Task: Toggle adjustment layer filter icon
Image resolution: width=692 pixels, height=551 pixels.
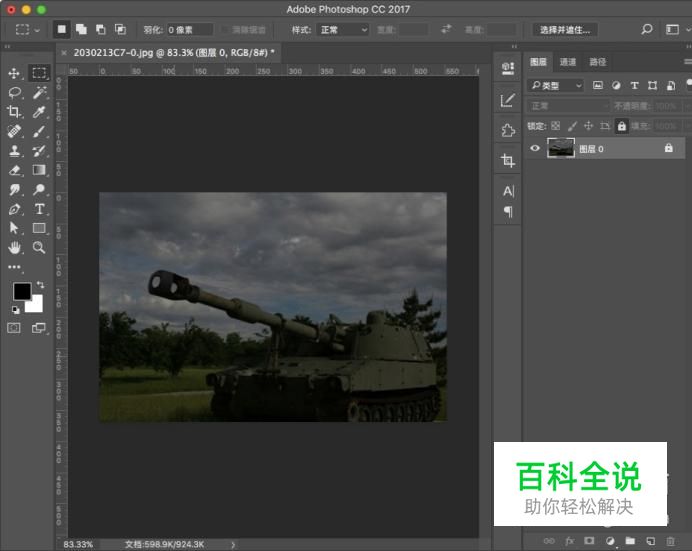Action: tap(616, 85)
